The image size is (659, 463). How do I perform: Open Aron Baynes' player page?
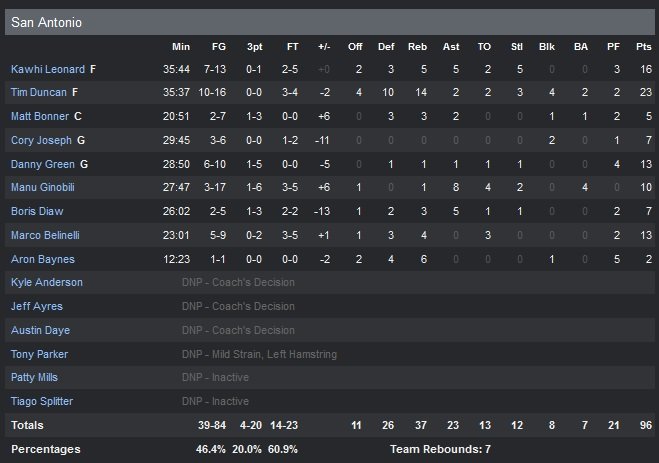pyautogui.click(x=41, y=259)
